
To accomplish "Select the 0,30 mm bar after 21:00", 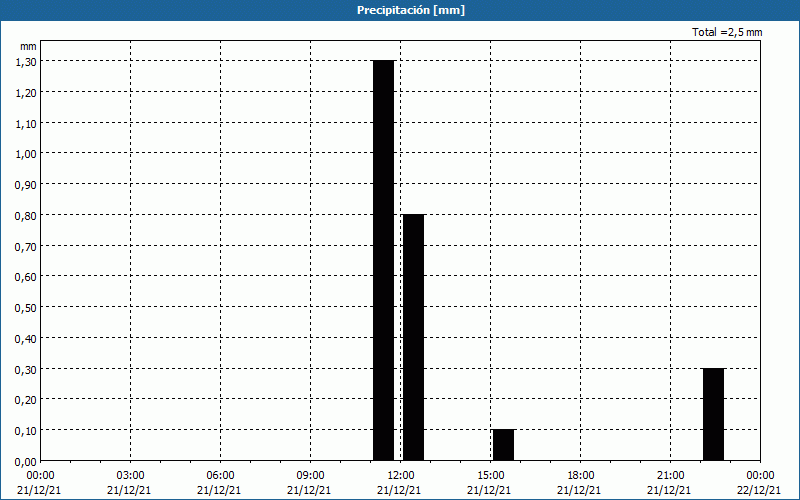I will tap(713, 414).
